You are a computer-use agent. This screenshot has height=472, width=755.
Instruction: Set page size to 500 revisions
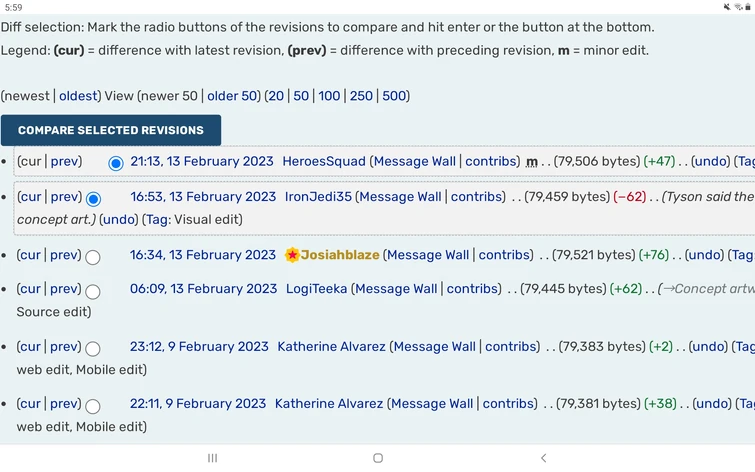(393, 96)
